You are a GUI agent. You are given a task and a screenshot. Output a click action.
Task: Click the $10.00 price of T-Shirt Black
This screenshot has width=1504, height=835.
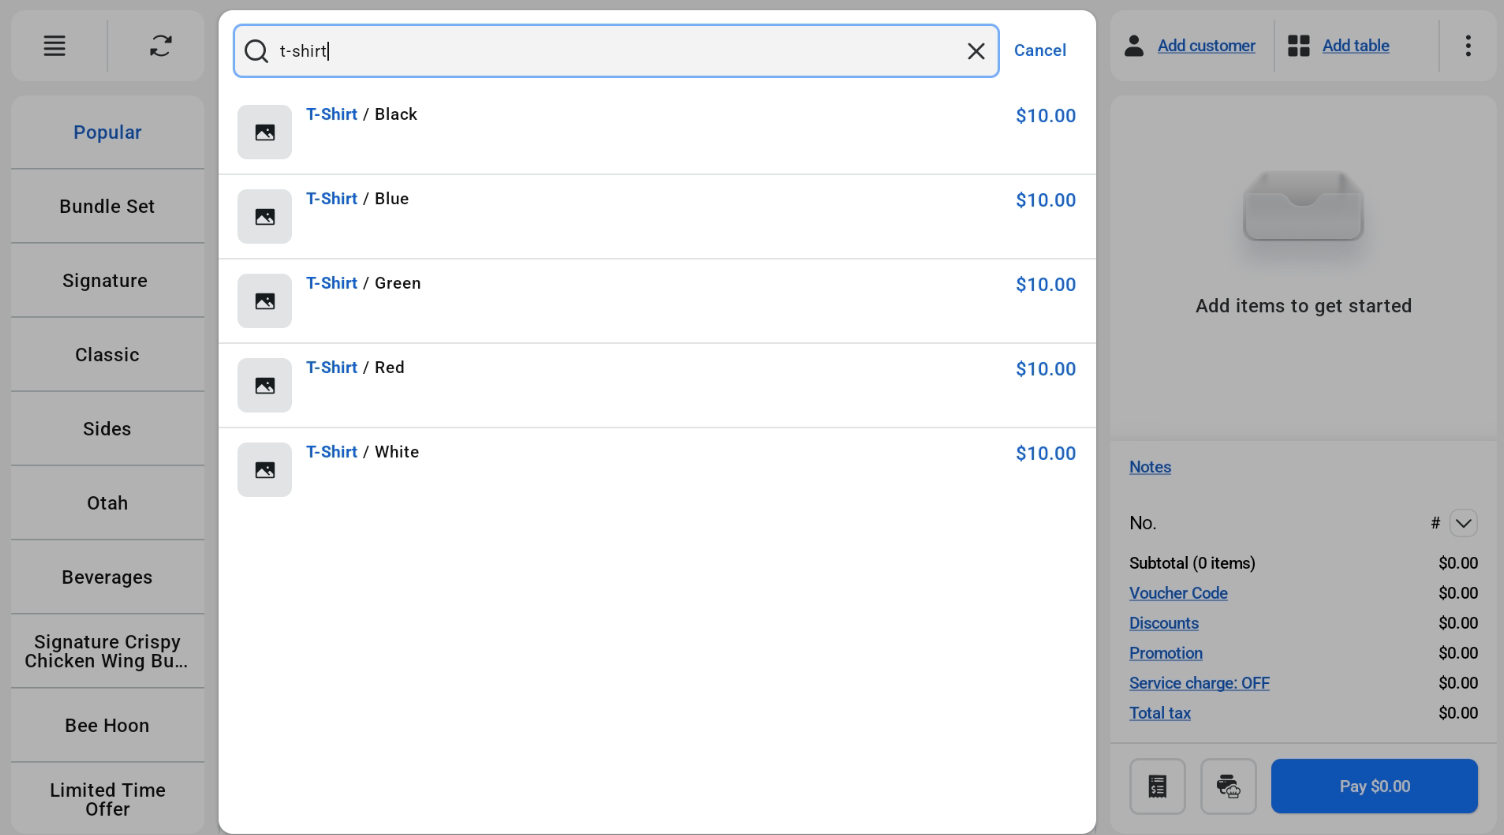(x=1046, y=116)
